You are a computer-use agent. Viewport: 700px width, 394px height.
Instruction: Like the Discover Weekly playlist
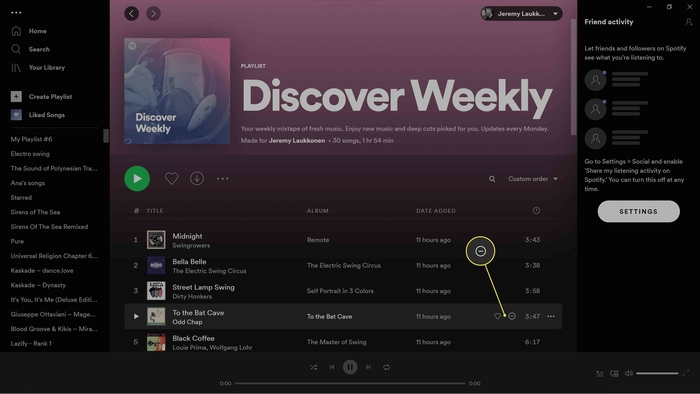point(171,178)
